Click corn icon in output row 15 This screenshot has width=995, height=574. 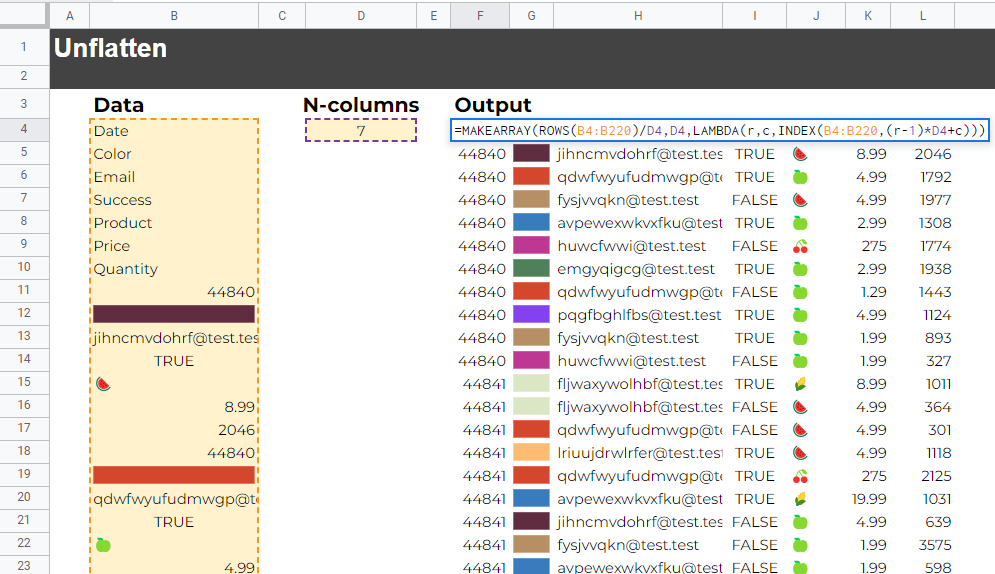coord(800,384)
